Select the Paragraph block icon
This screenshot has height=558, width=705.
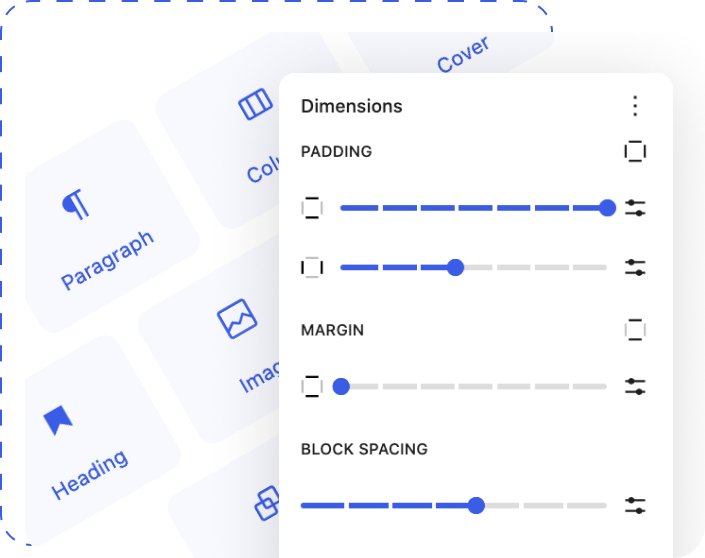pos(77,205)
